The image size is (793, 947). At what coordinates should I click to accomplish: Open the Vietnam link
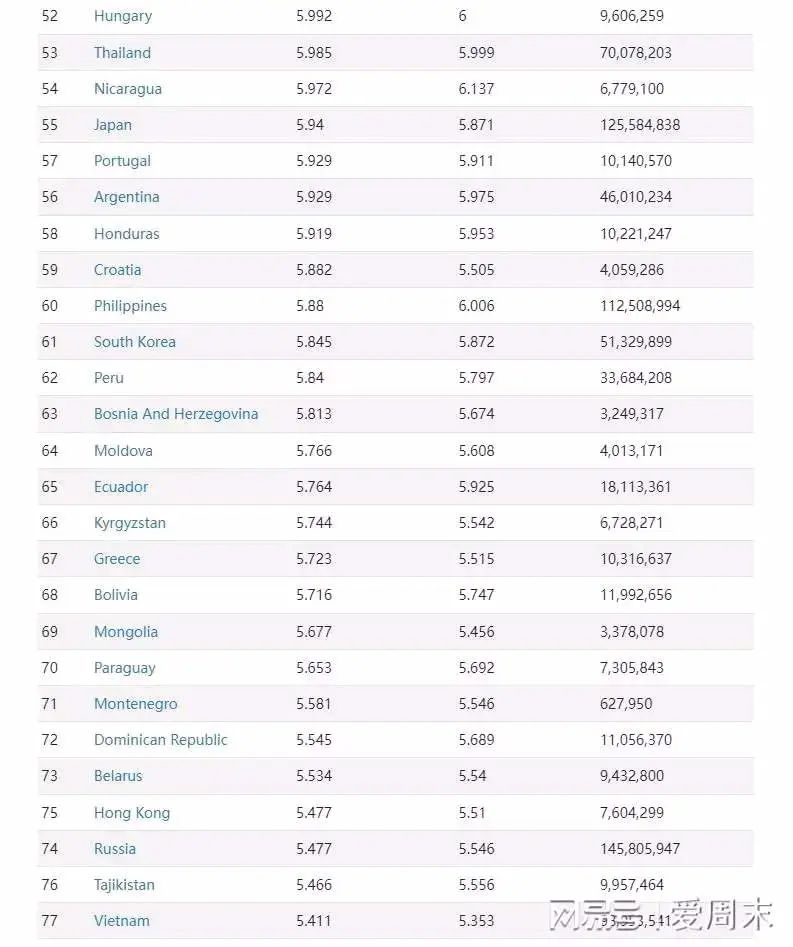[122, 921]
